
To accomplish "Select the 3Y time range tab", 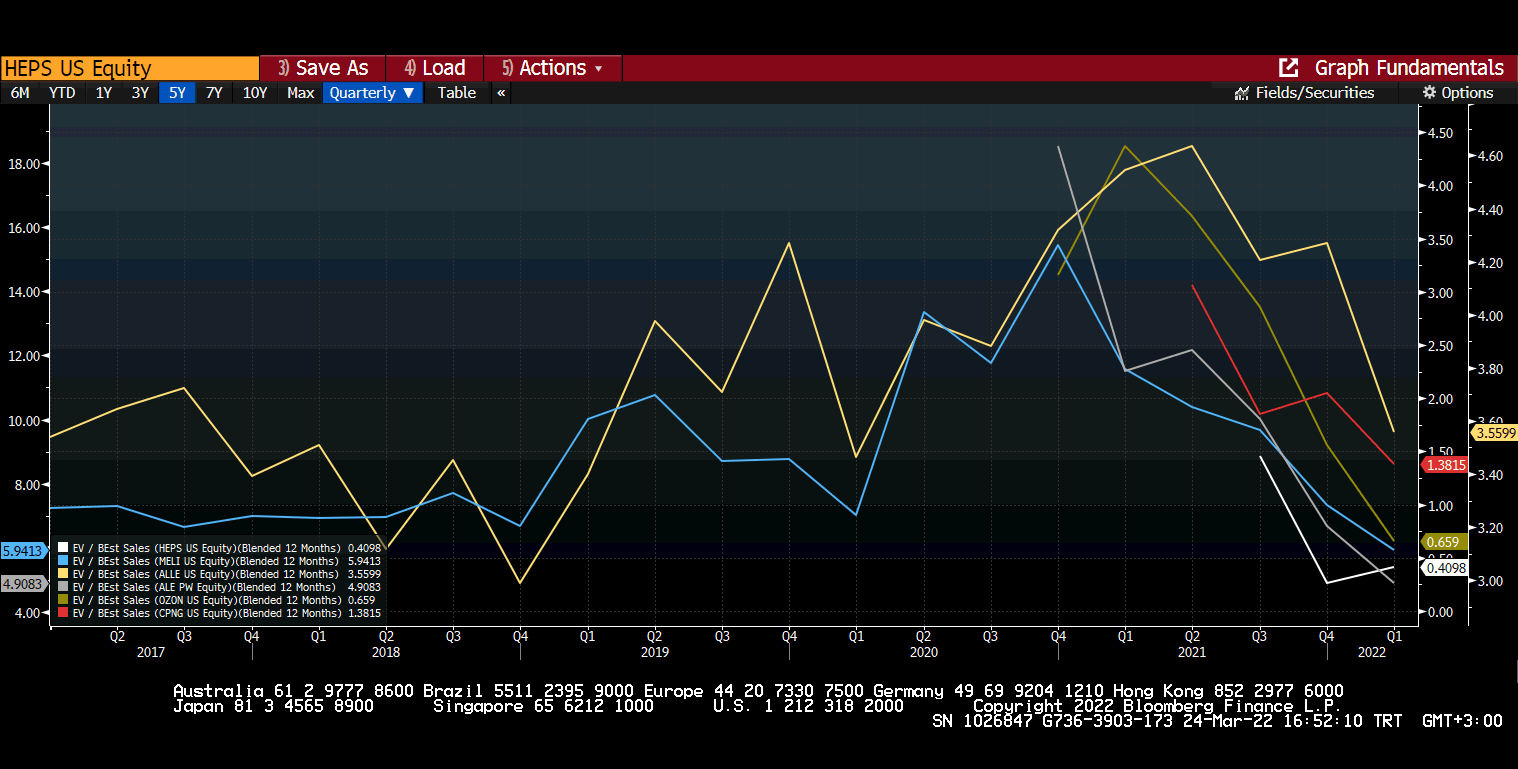I will pyautogui.click(x=140, y=93).
